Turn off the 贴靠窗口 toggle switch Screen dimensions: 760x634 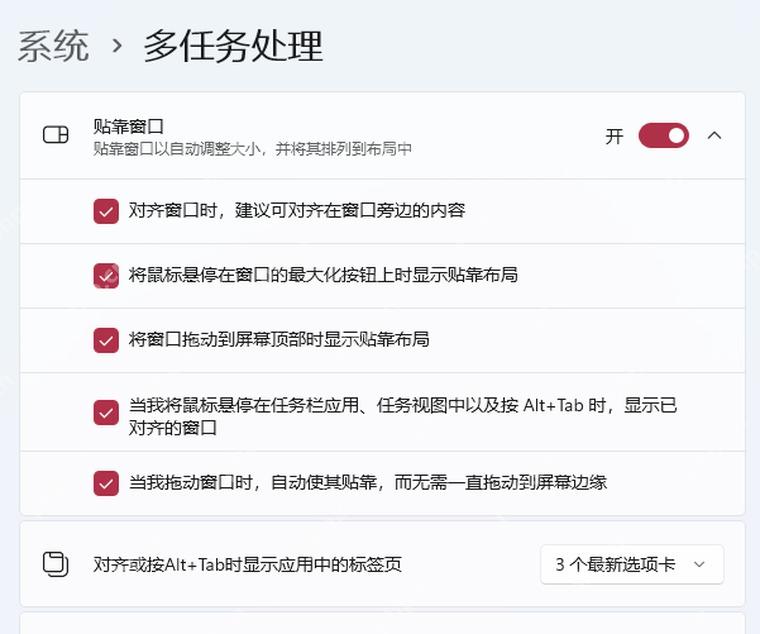pos(664,135)
